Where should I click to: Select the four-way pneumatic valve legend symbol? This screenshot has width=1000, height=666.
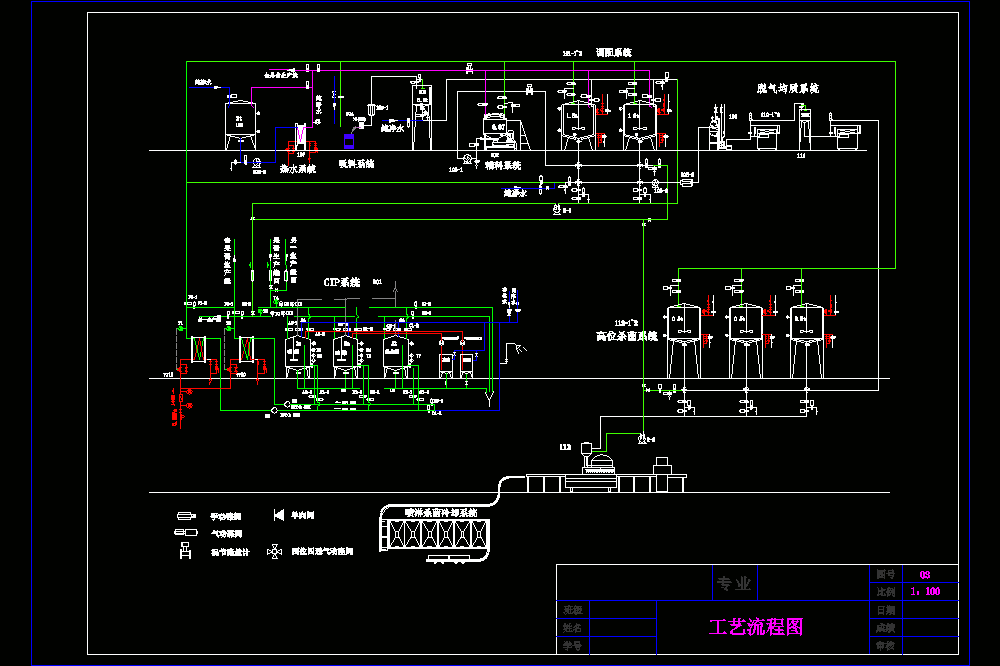coord(275,551)
